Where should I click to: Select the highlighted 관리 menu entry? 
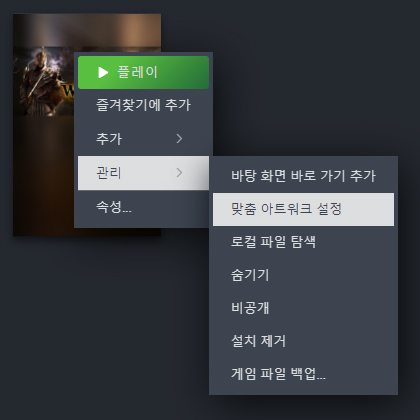143,173
